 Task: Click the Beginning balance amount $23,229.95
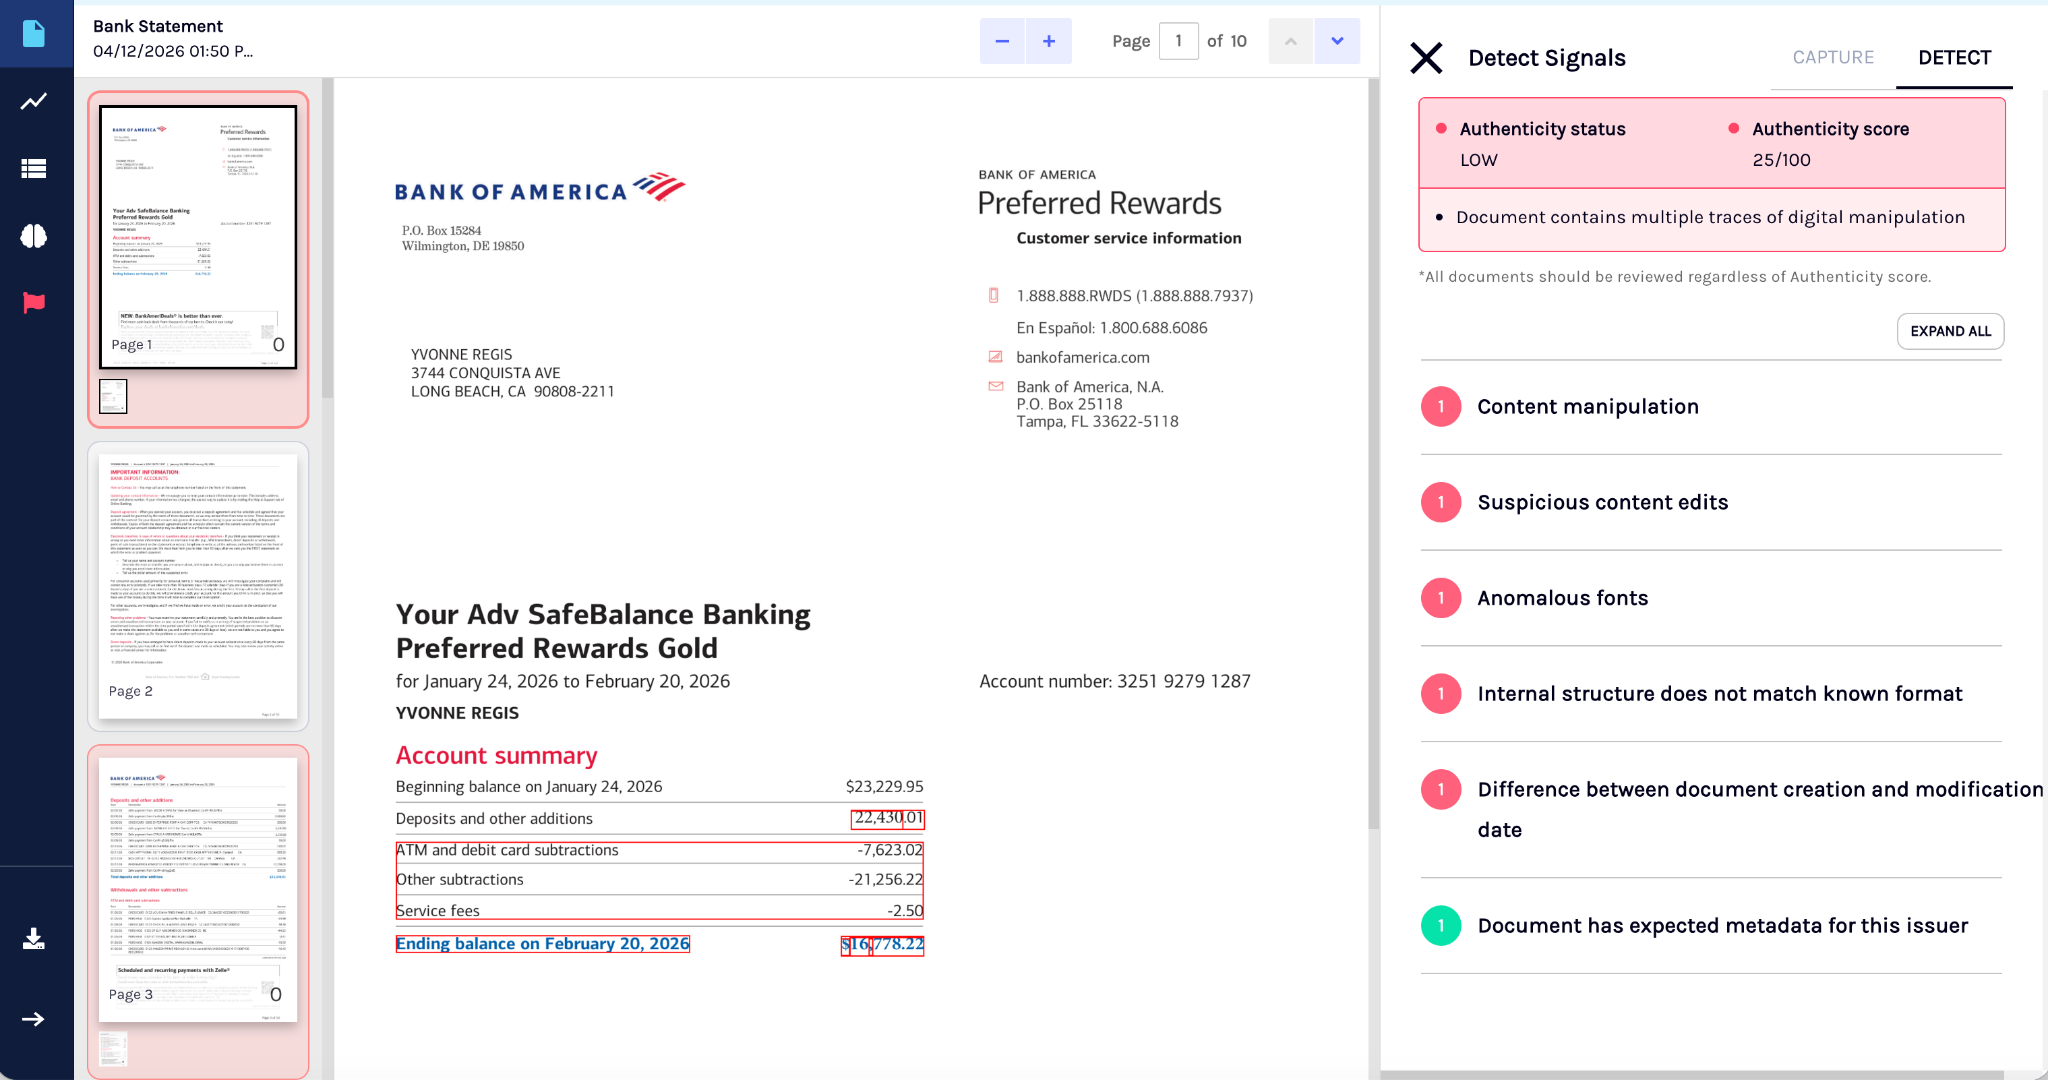tap(884, 787)
